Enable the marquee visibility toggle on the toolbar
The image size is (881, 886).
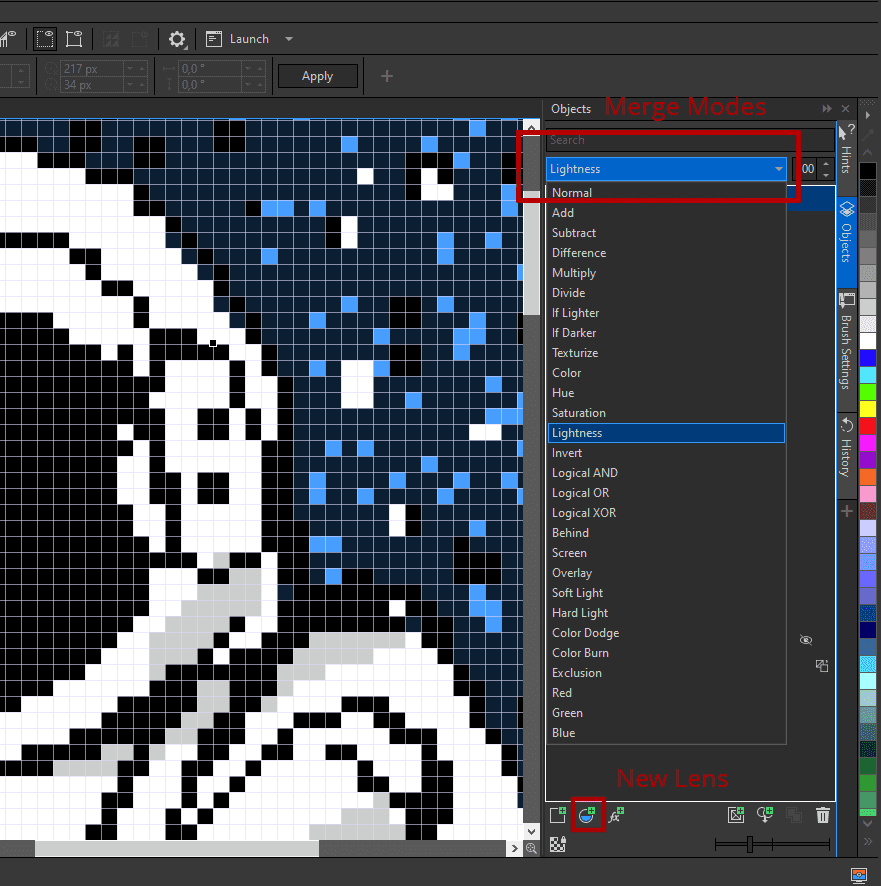[44, 38]
